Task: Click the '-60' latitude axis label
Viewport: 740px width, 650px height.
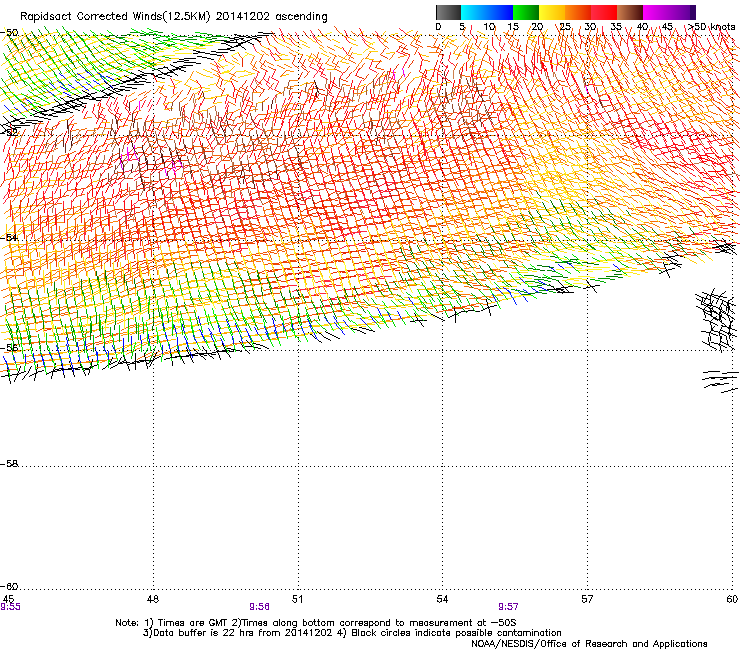Action: [9, 586]
